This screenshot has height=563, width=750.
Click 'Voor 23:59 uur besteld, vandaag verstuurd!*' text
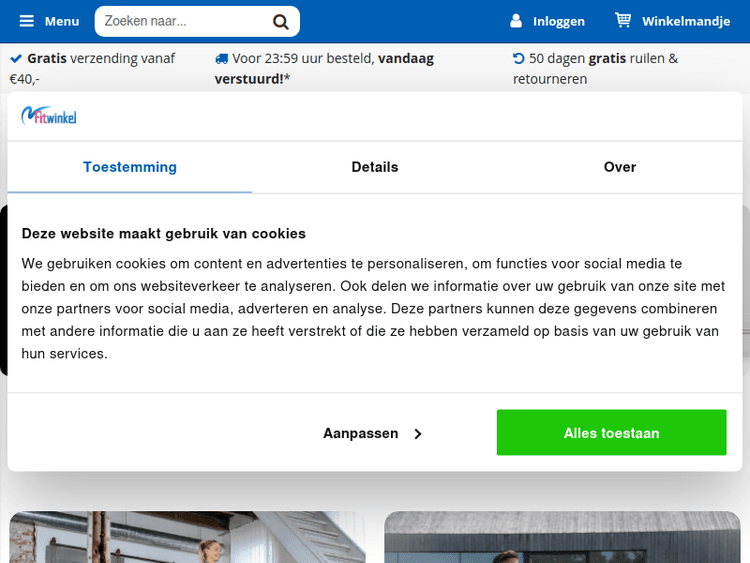pos(324,68)
